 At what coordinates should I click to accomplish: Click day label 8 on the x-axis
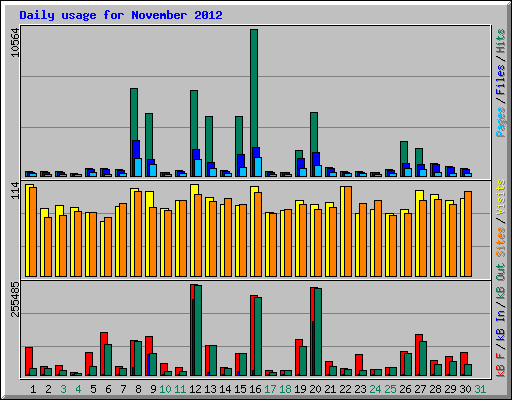click(138, 389)
